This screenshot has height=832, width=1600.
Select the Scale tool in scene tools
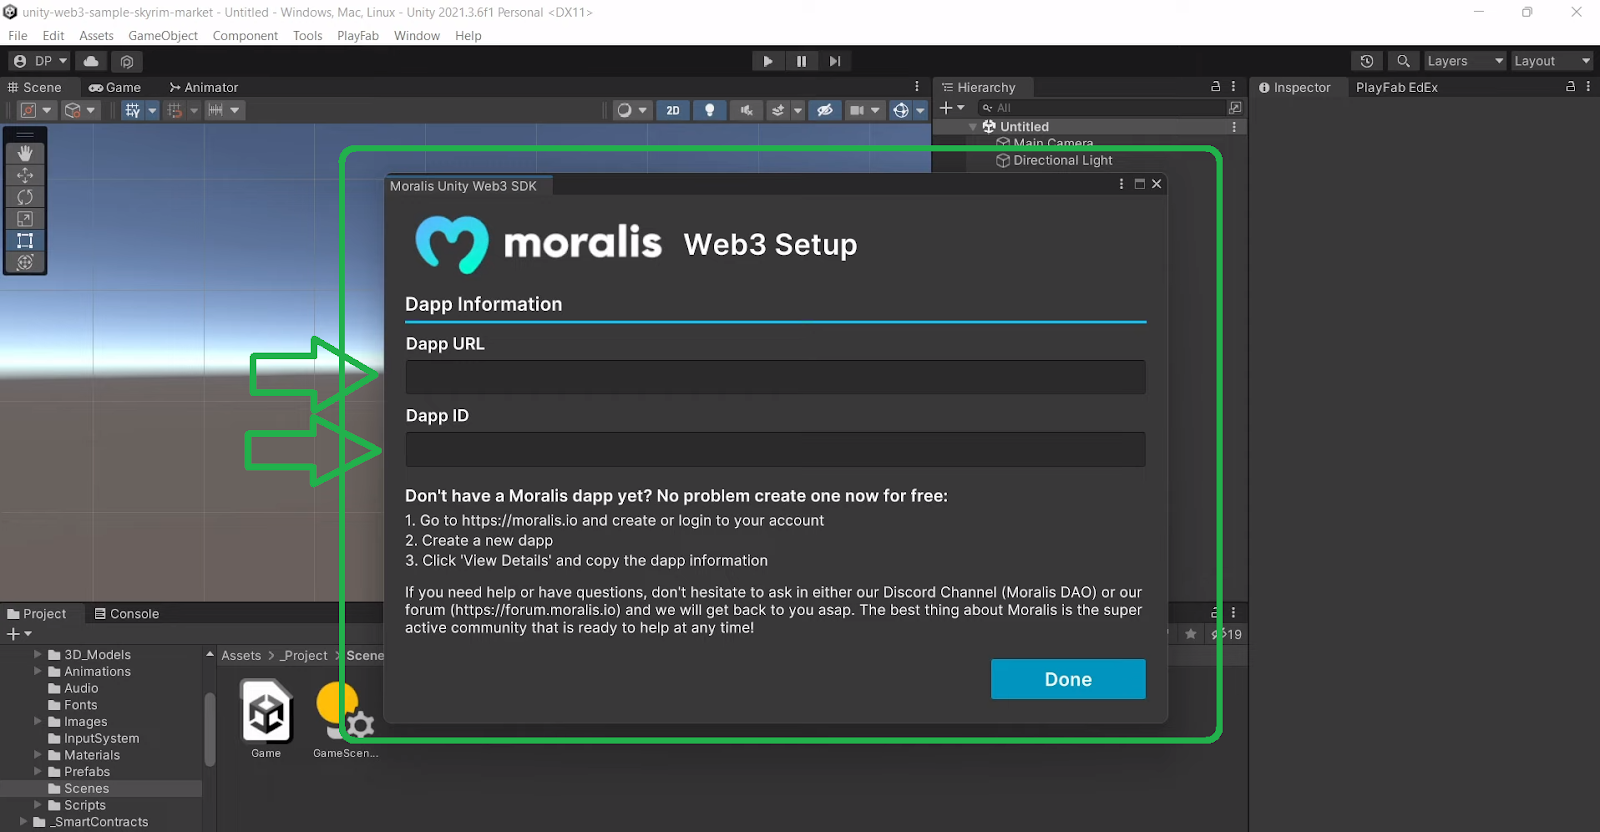click(25, 219)
